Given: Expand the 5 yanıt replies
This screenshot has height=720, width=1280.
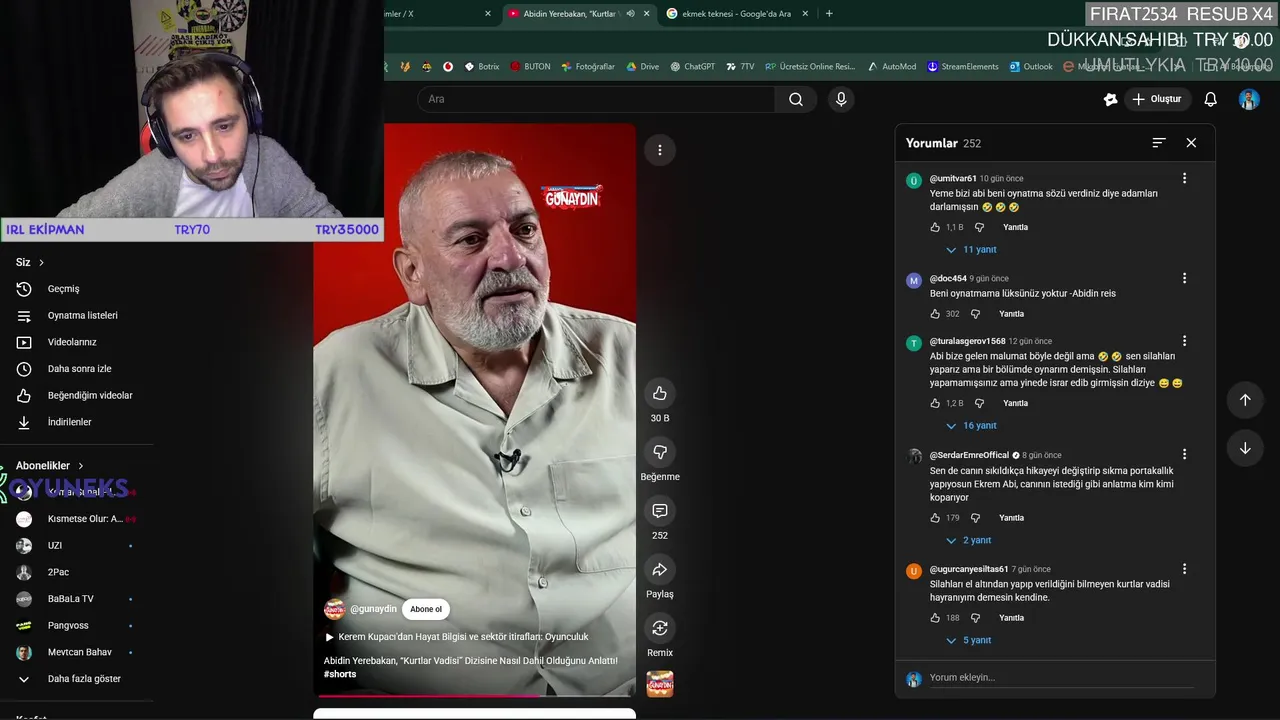Looking at the screenshot, I should pyautogui.click(x=968, y=640).
